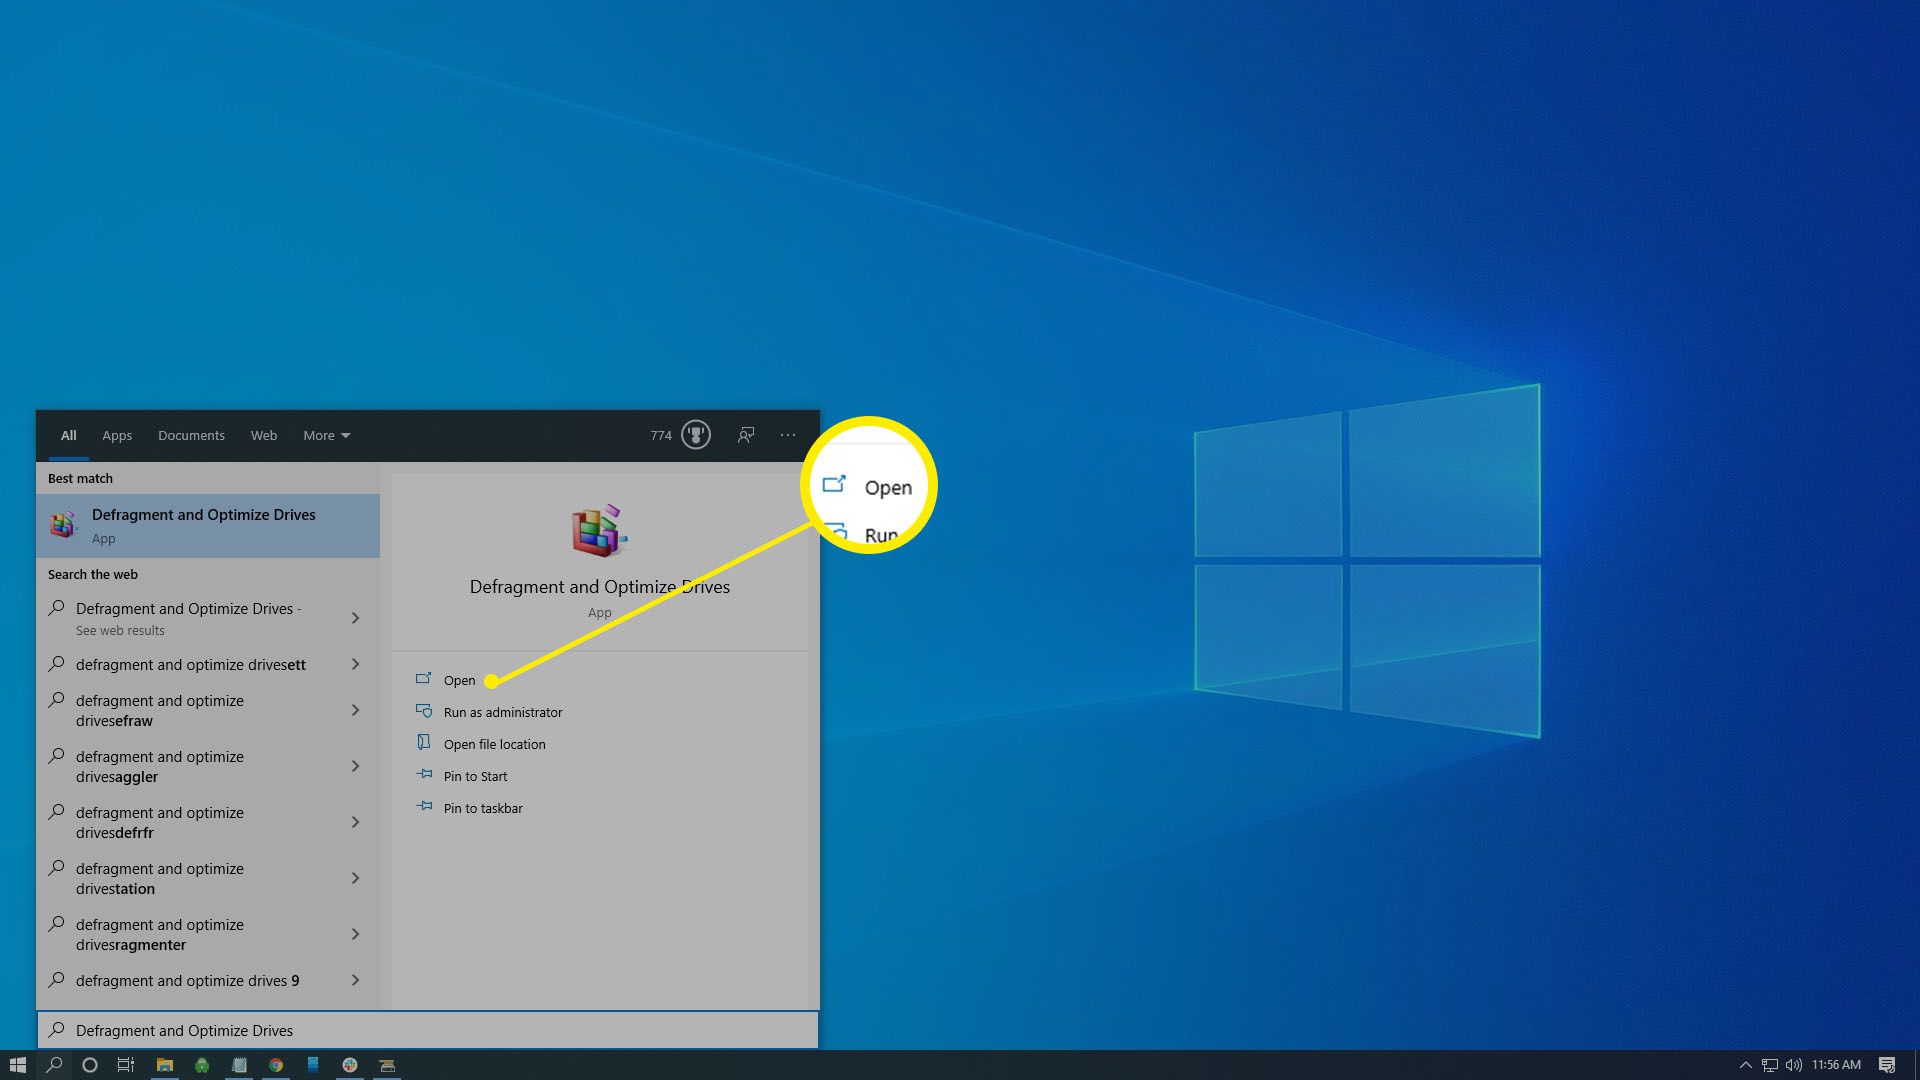This screenshot has width=1920, height=1080.
Task: Choose Pin to taskbar
Action: click(x=483, y=808)
